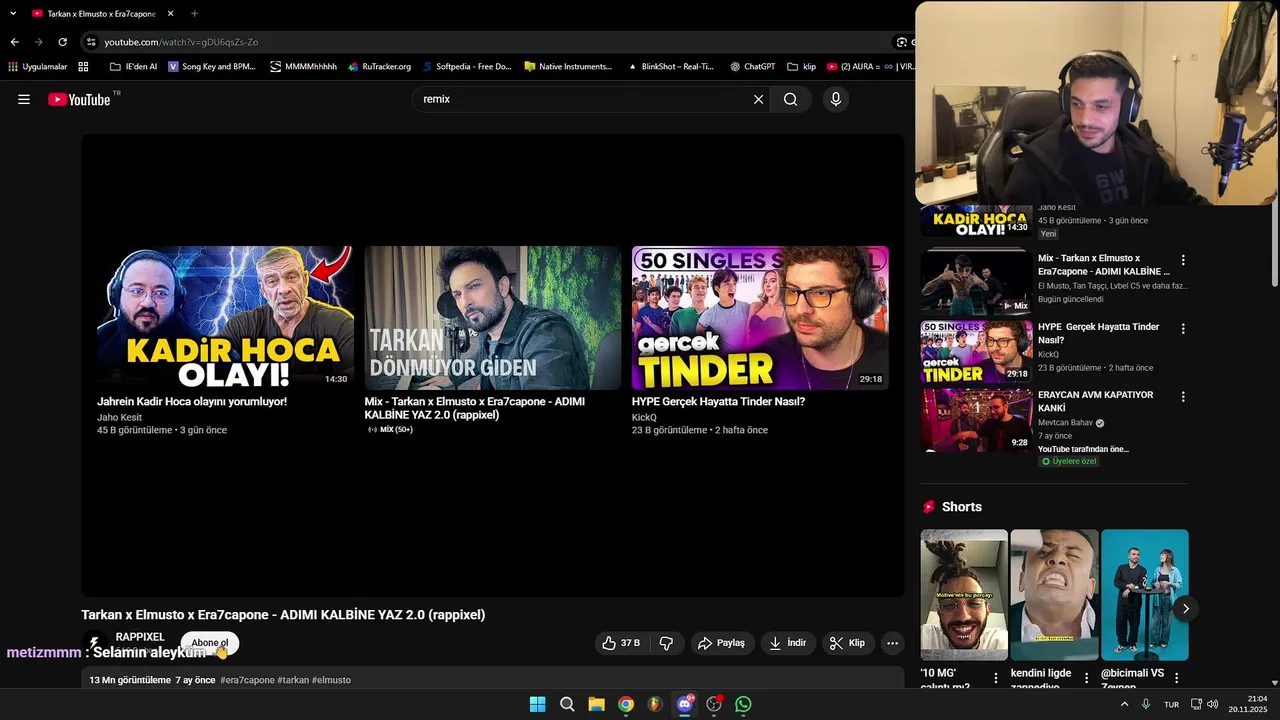Open RAPPIXEL channel name link
This screenshot has width=1280, height=720.
point(140,637)
